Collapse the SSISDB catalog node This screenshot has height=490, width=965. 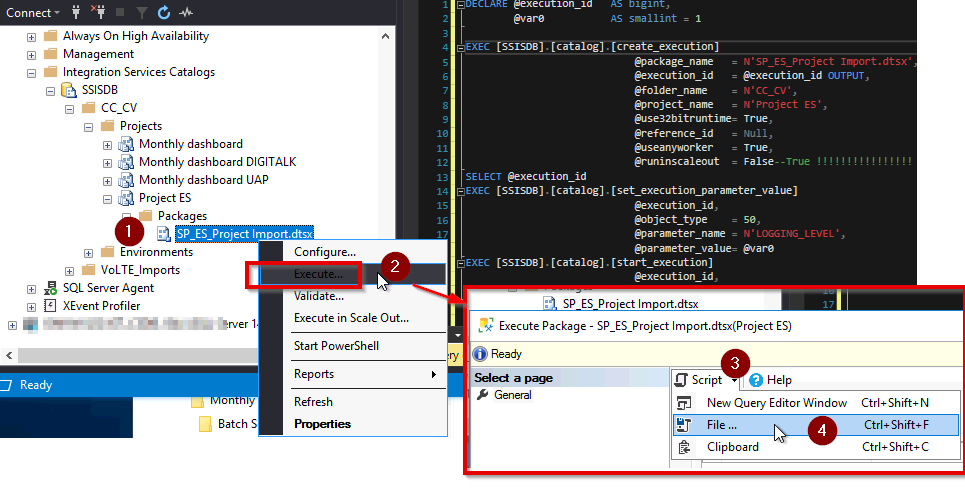(x=50, y=90)
